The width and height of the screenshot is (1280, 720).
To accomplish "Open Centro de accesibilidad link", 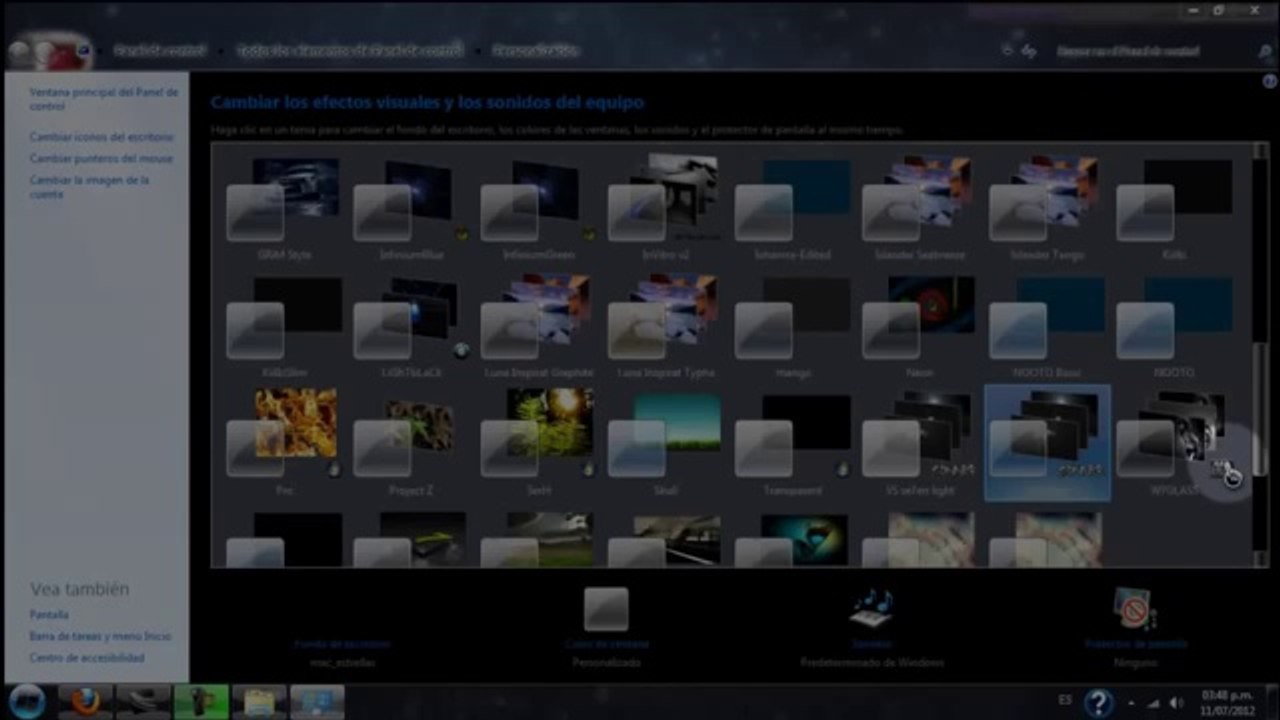I will 87,658.
